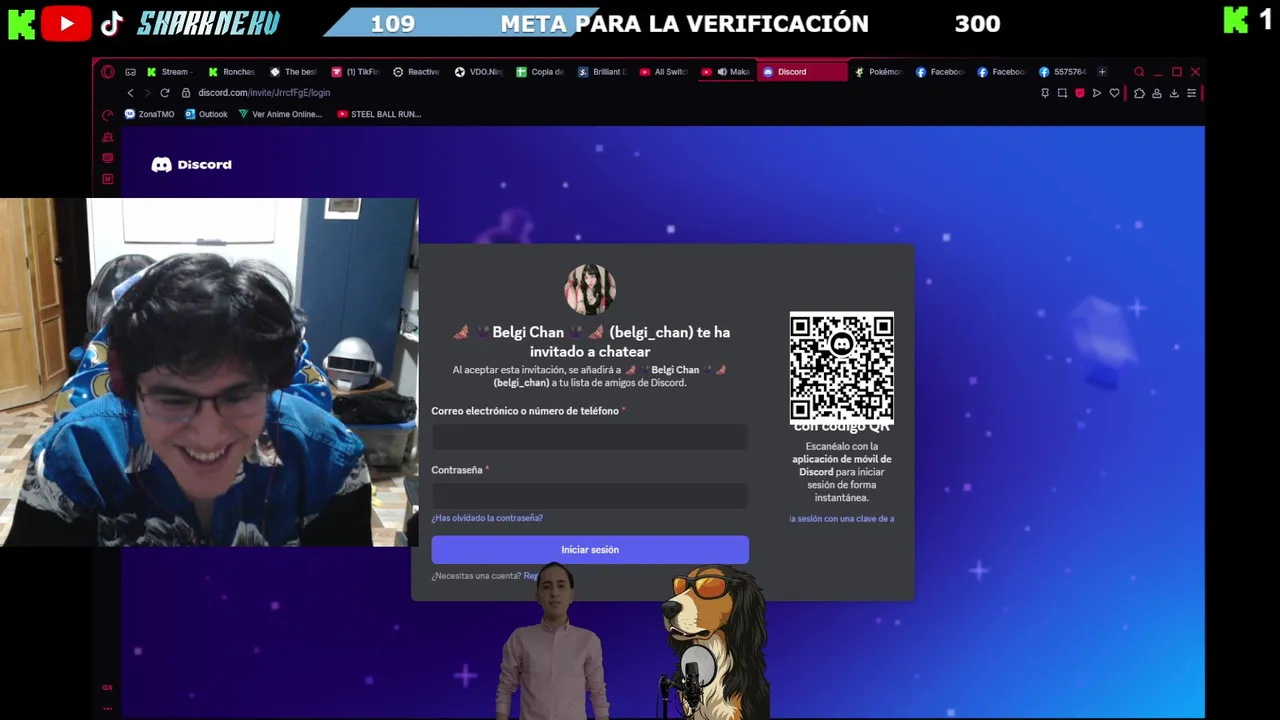Open the GX Corner gamepad icon
1280x720 pixels.
click(x=130, y=72)
